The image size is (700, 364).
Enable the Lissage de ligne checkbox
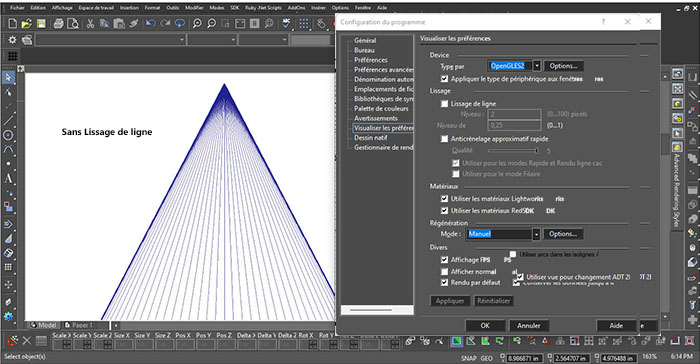444,104
